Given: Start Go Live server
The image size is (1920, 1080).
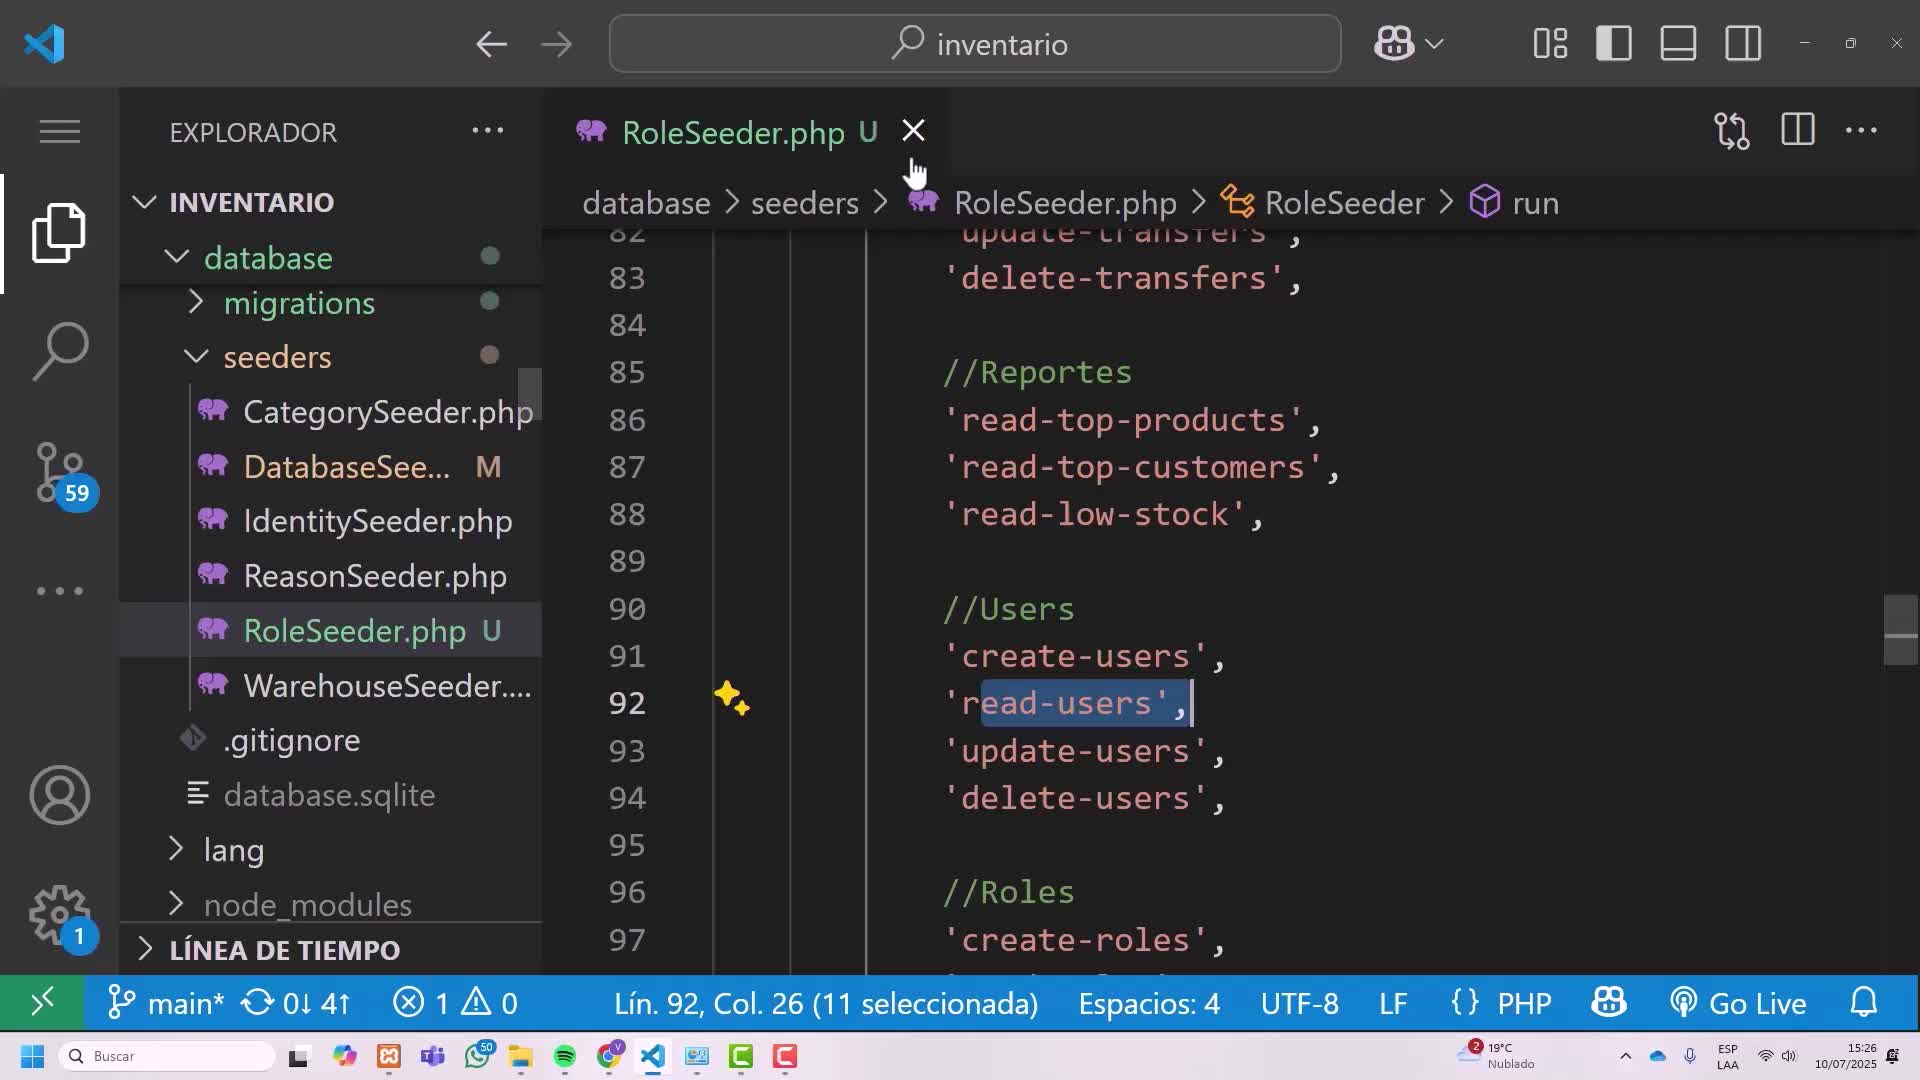Looking at the screenshot, I should 1738,1002.
